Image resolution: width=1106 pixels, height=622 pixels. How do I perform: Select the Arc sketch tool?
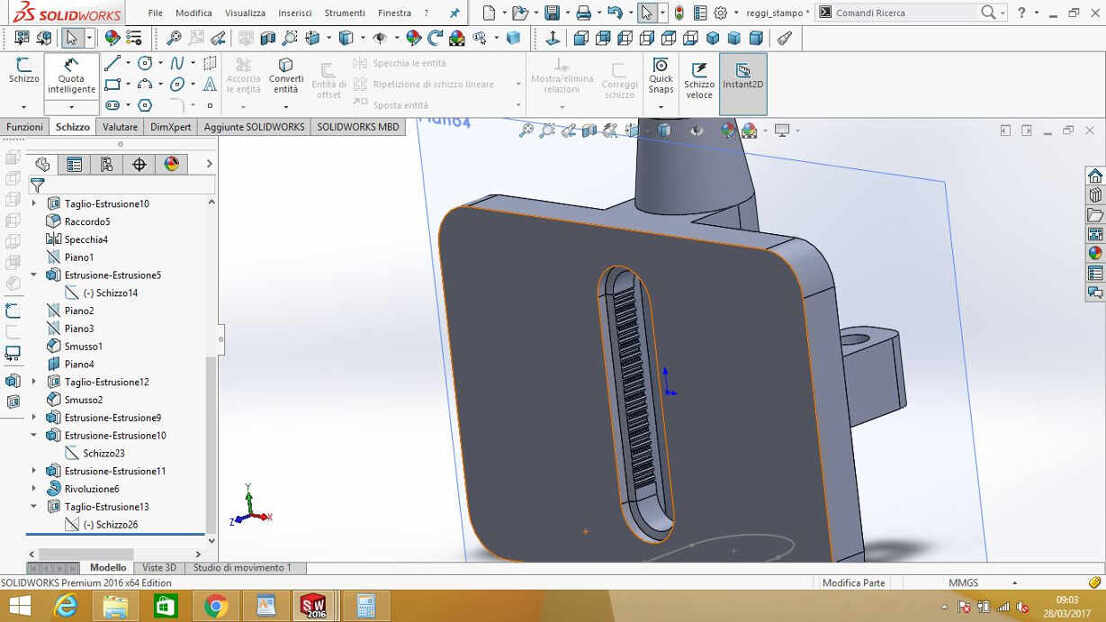145,85
